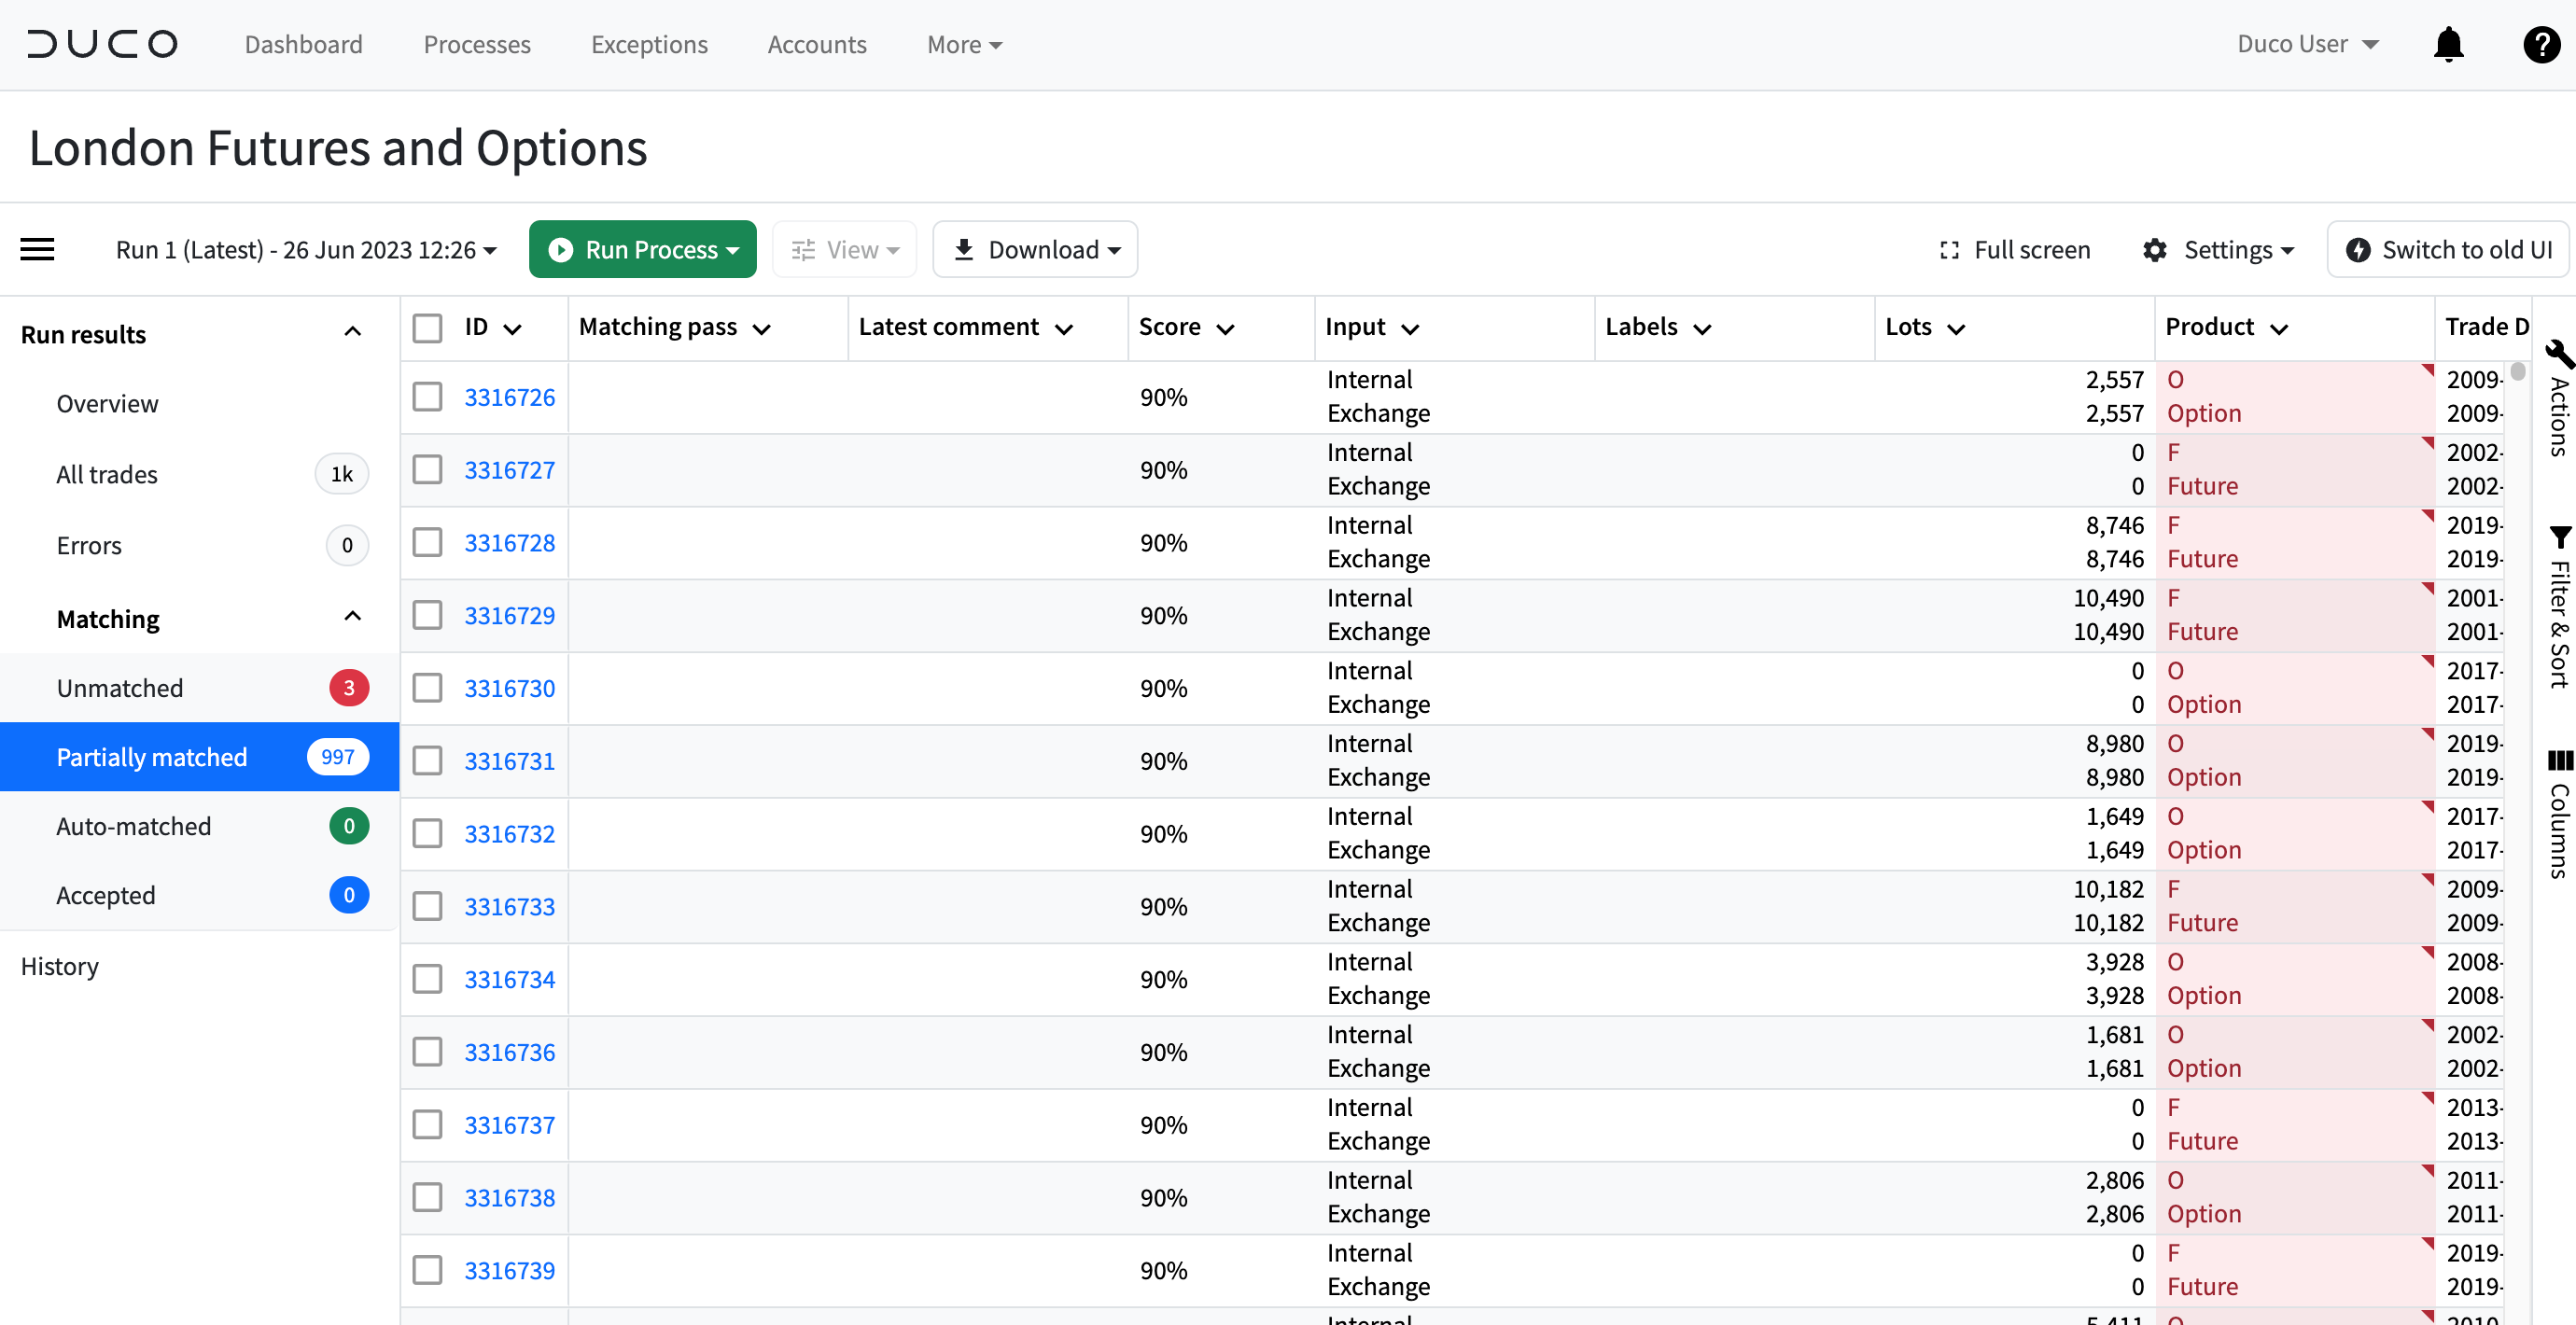Click the Run Process button
The image size is (2576, 1325).
(642, 249)
